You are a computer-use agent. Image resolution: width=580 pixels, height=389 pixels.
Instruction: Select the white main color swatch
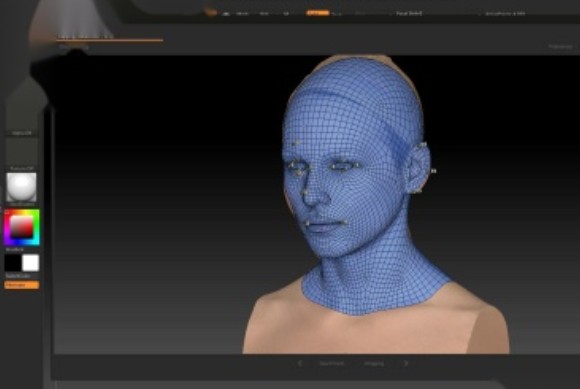[x=31, y=263]
